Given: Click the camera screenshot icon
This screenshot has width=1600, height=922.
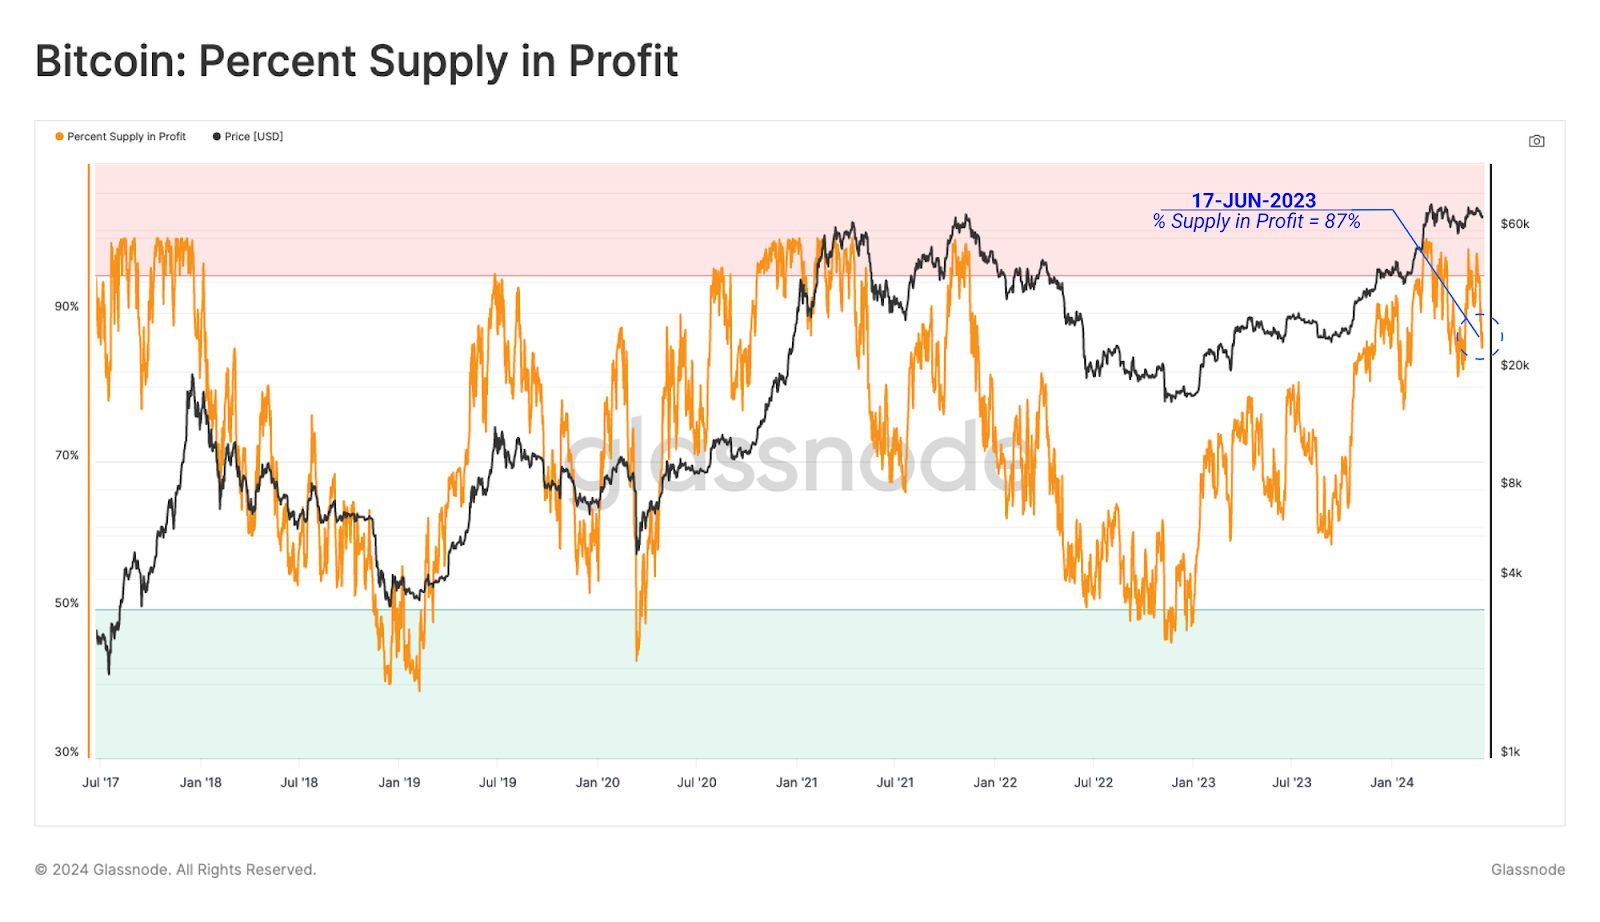Looking at the screenshot, I should click(x=1536, y=141).
